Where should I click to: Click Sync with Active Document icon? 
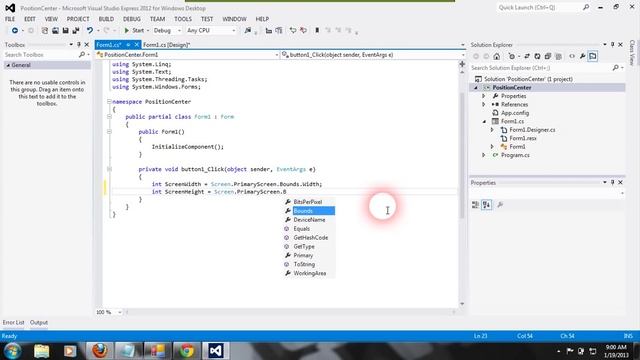pos(527,56)
